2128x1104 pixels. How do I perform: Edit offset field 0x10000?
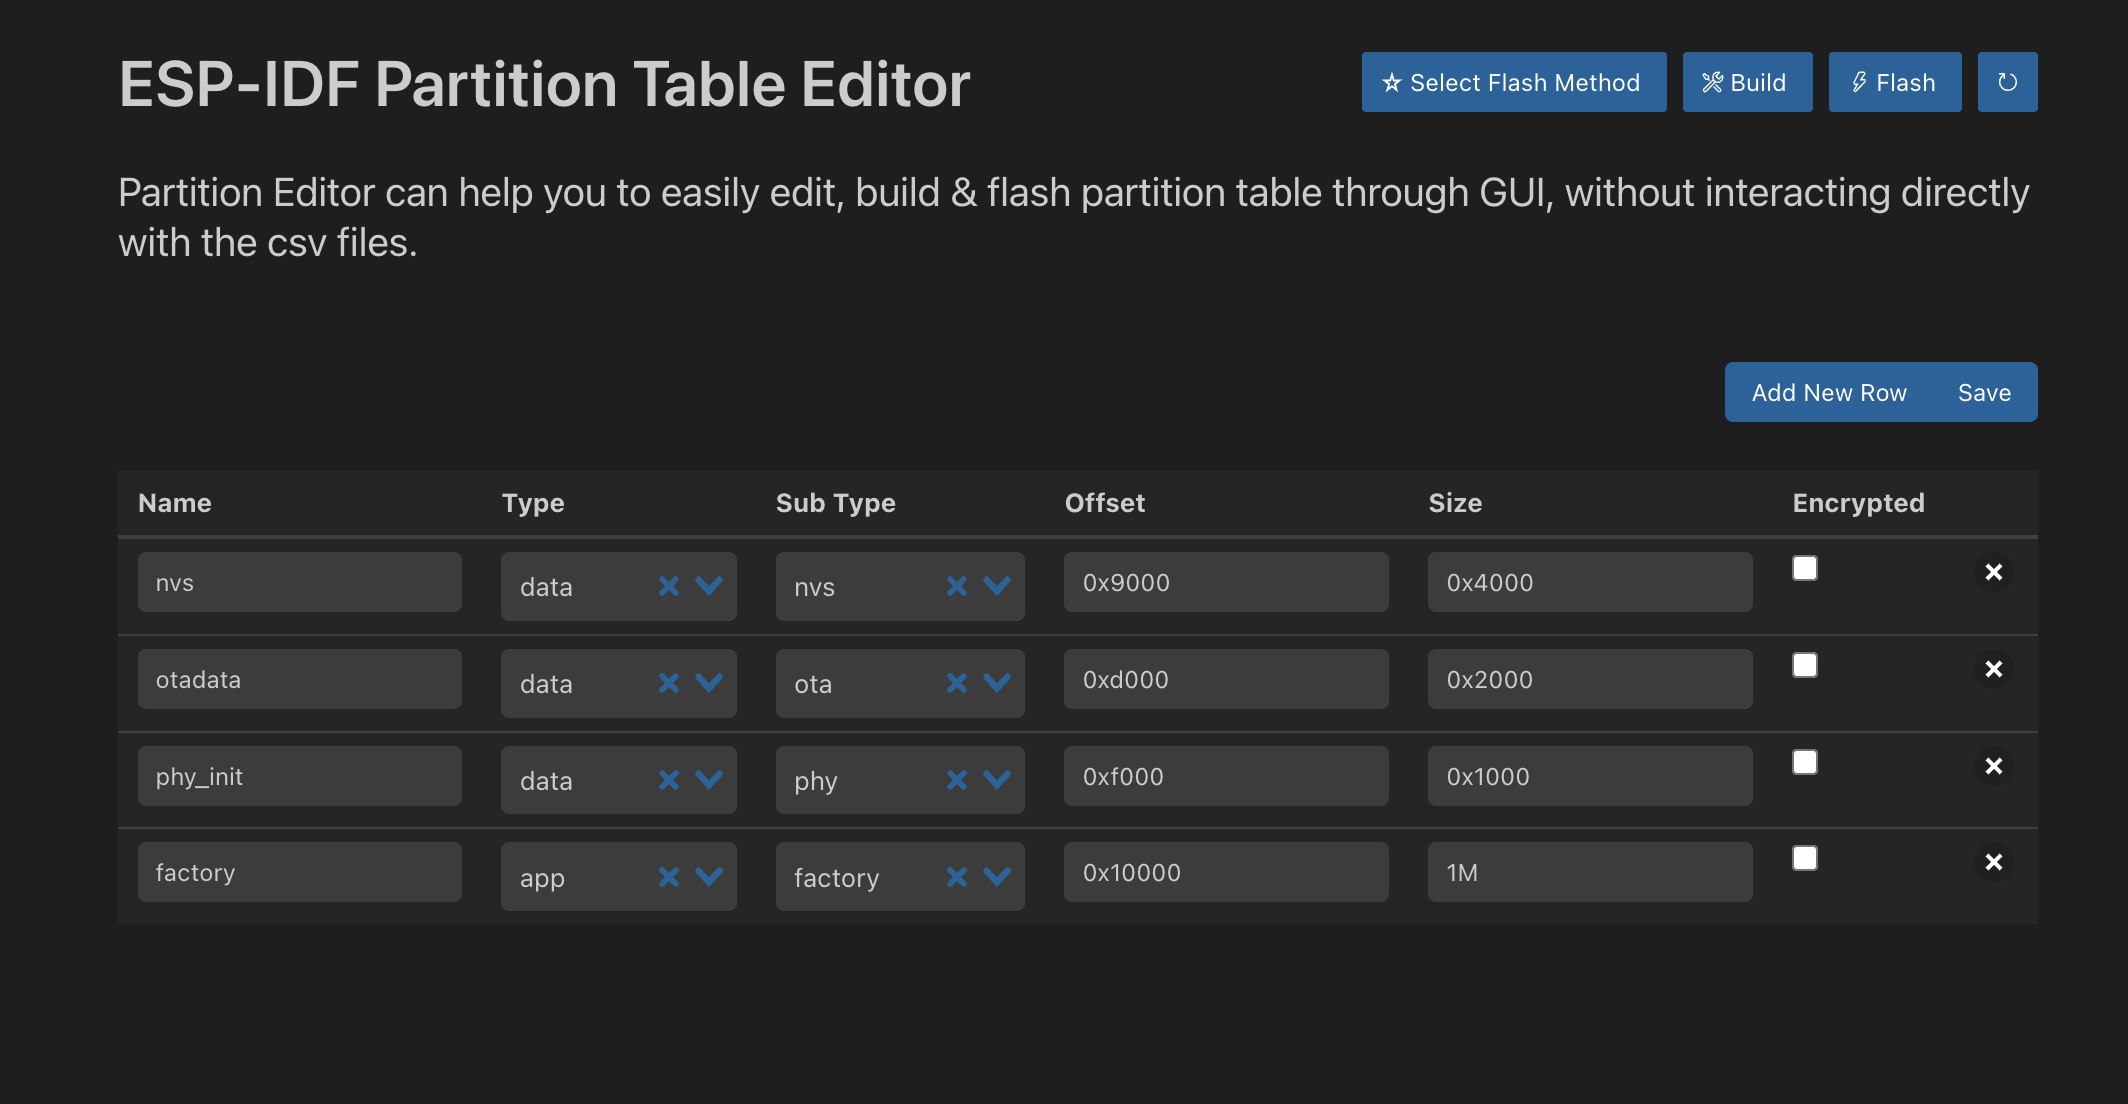1226,872
